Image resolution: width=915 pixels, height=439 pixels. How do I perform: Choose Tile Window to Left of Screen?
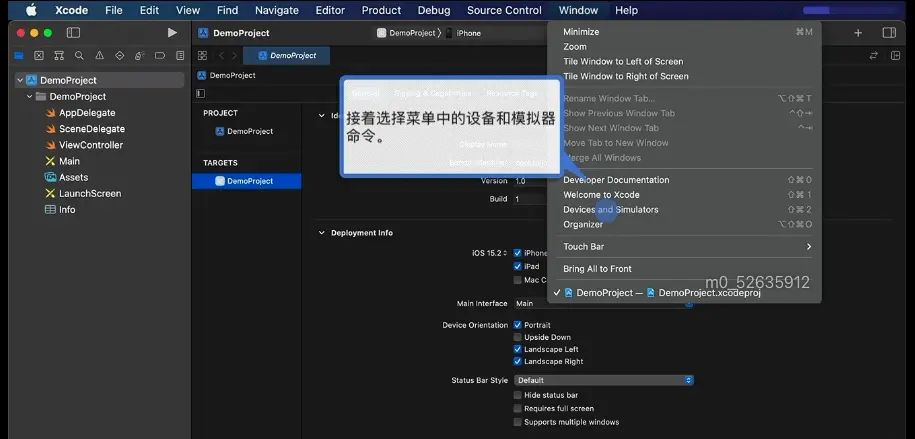[x=684, y=61]
